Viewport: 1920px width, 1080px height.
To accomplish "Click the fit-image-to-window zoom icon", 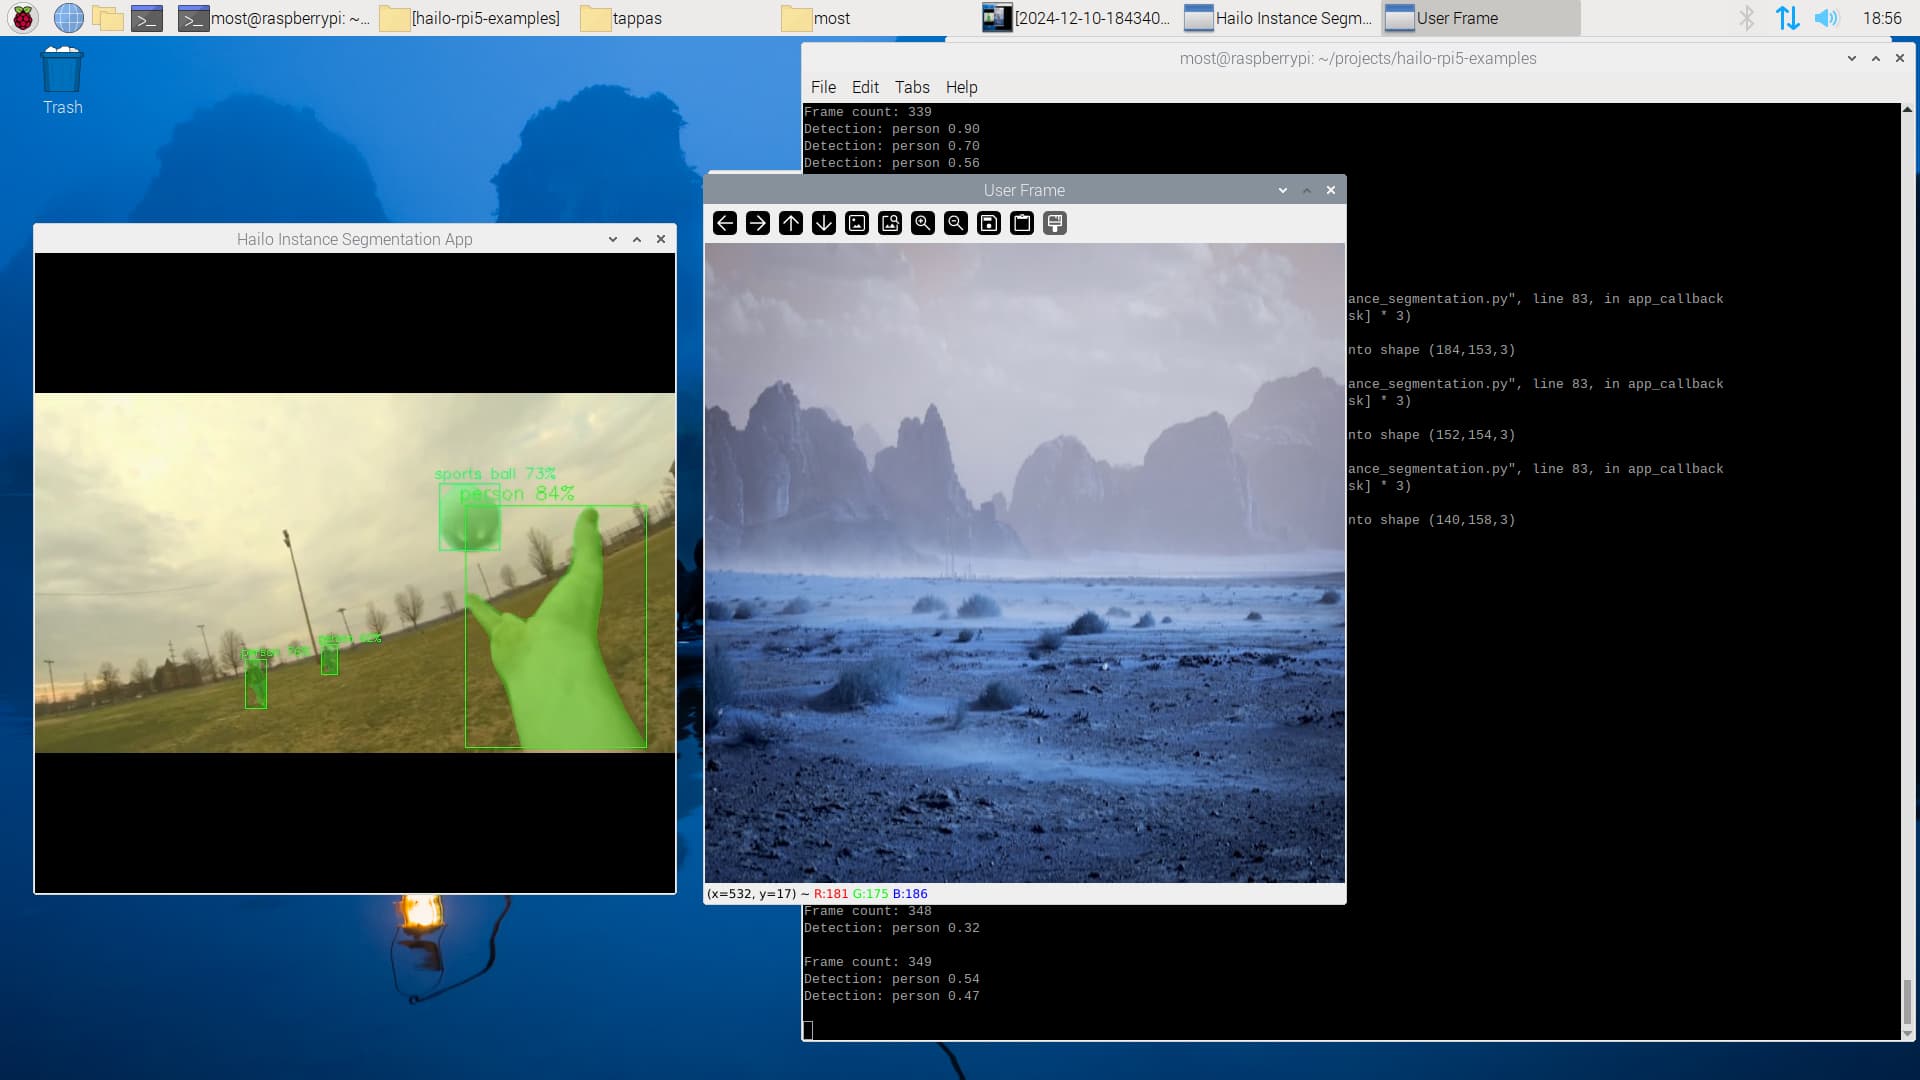I will [x=890, y=223].
